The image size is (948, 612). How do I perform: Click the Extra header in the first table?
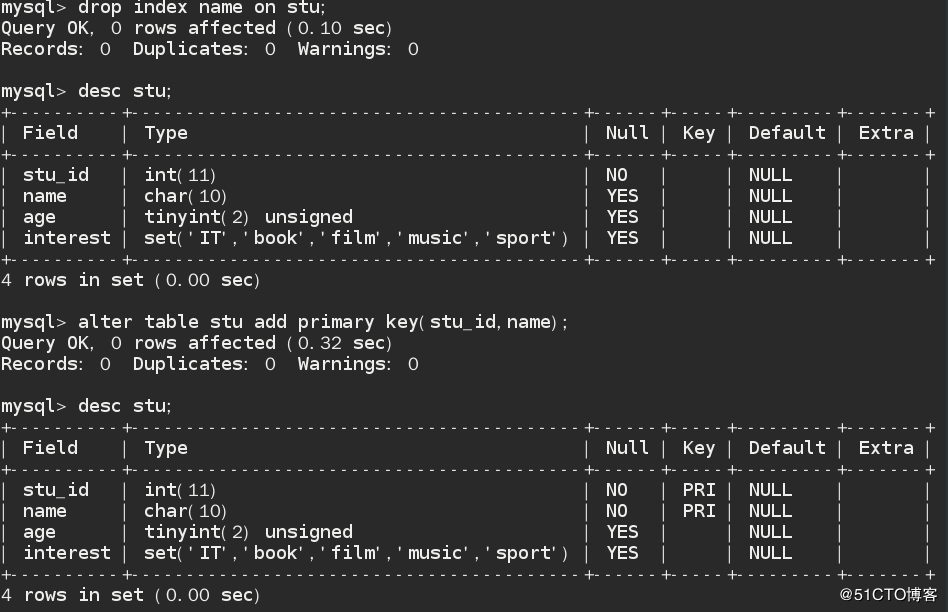[886, 133]
